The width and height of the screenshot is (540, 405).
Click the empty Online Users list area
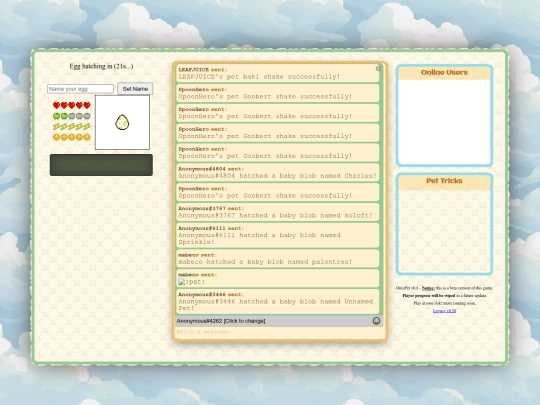(444, 121)
